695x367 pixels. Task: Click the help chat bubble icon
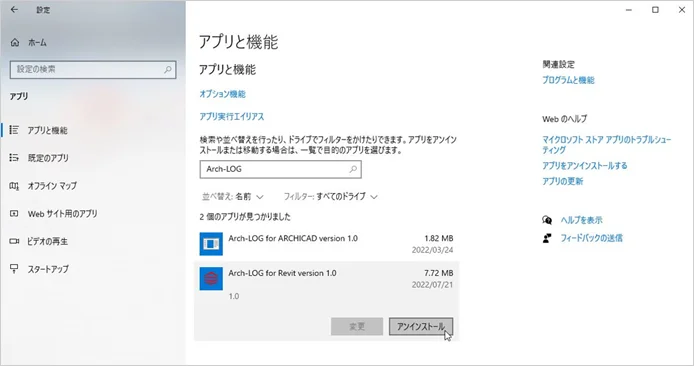(x=547, y=220)
